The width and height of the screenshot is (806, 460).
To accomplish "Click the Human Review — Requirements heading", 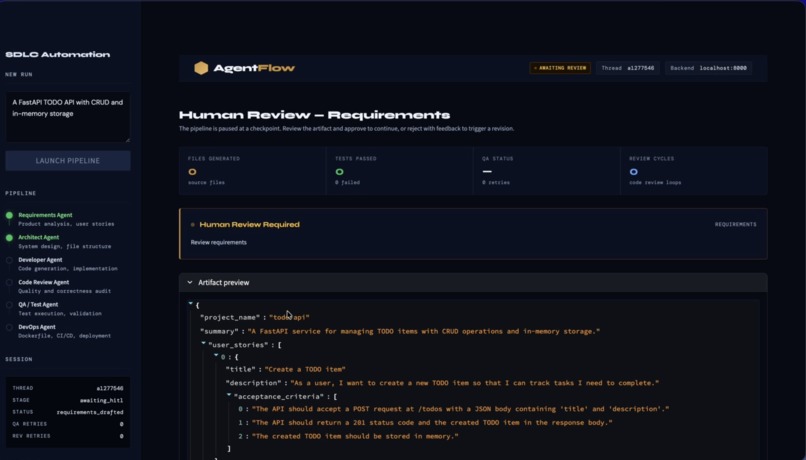I will (x=315, y=115).
